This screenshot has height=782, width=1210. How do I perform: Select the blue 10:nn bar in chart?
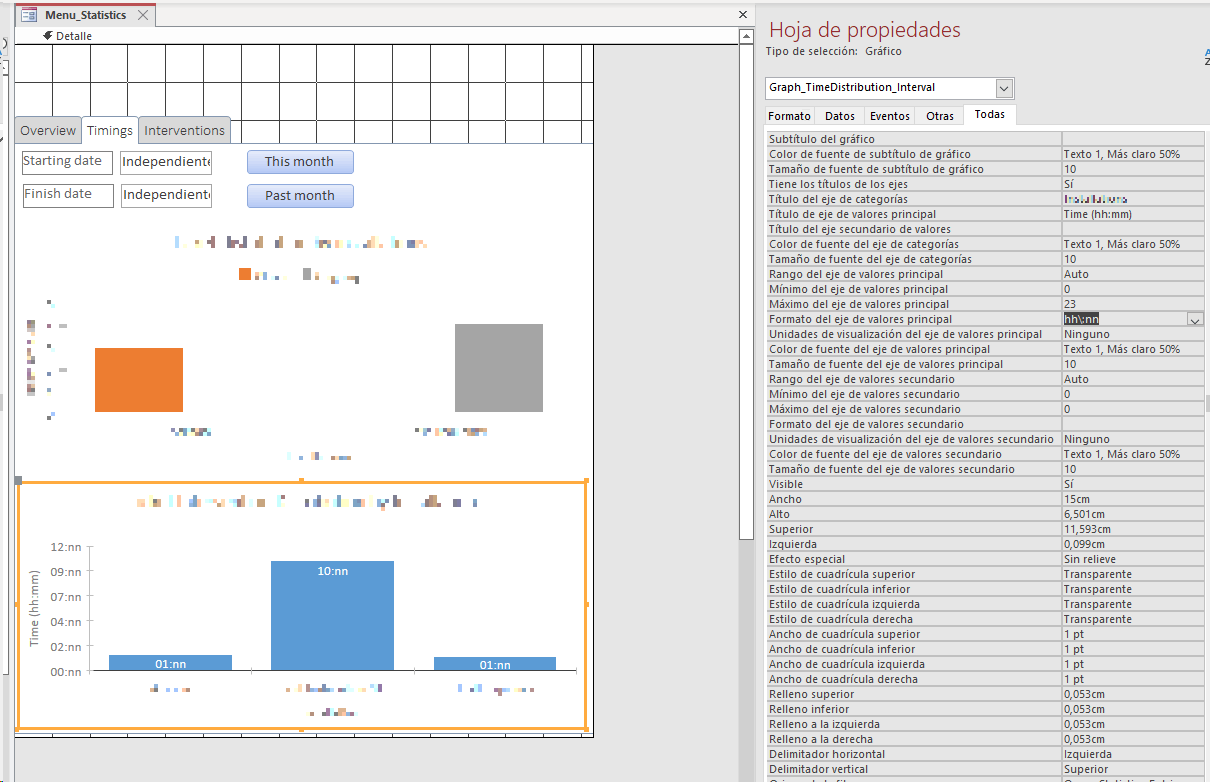point(332,615)
